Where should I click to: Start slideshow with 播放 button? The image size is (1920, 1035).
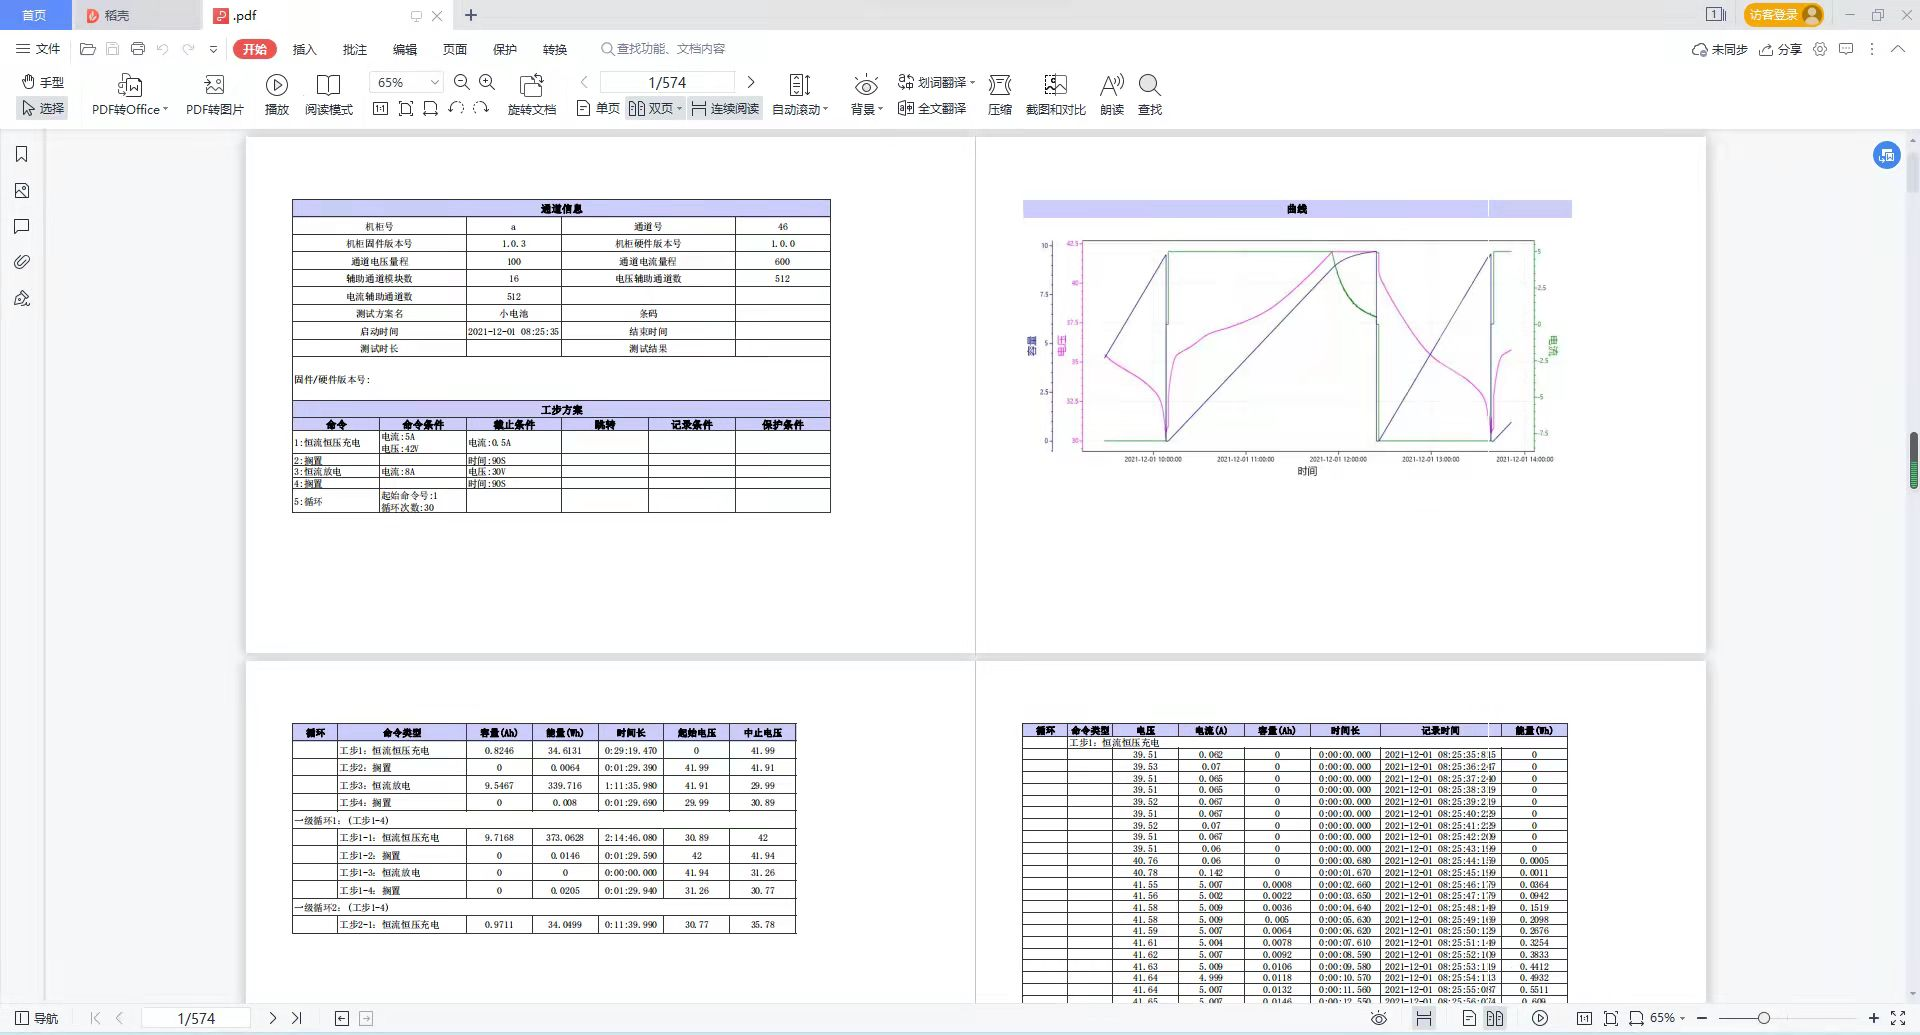point(277,95)
